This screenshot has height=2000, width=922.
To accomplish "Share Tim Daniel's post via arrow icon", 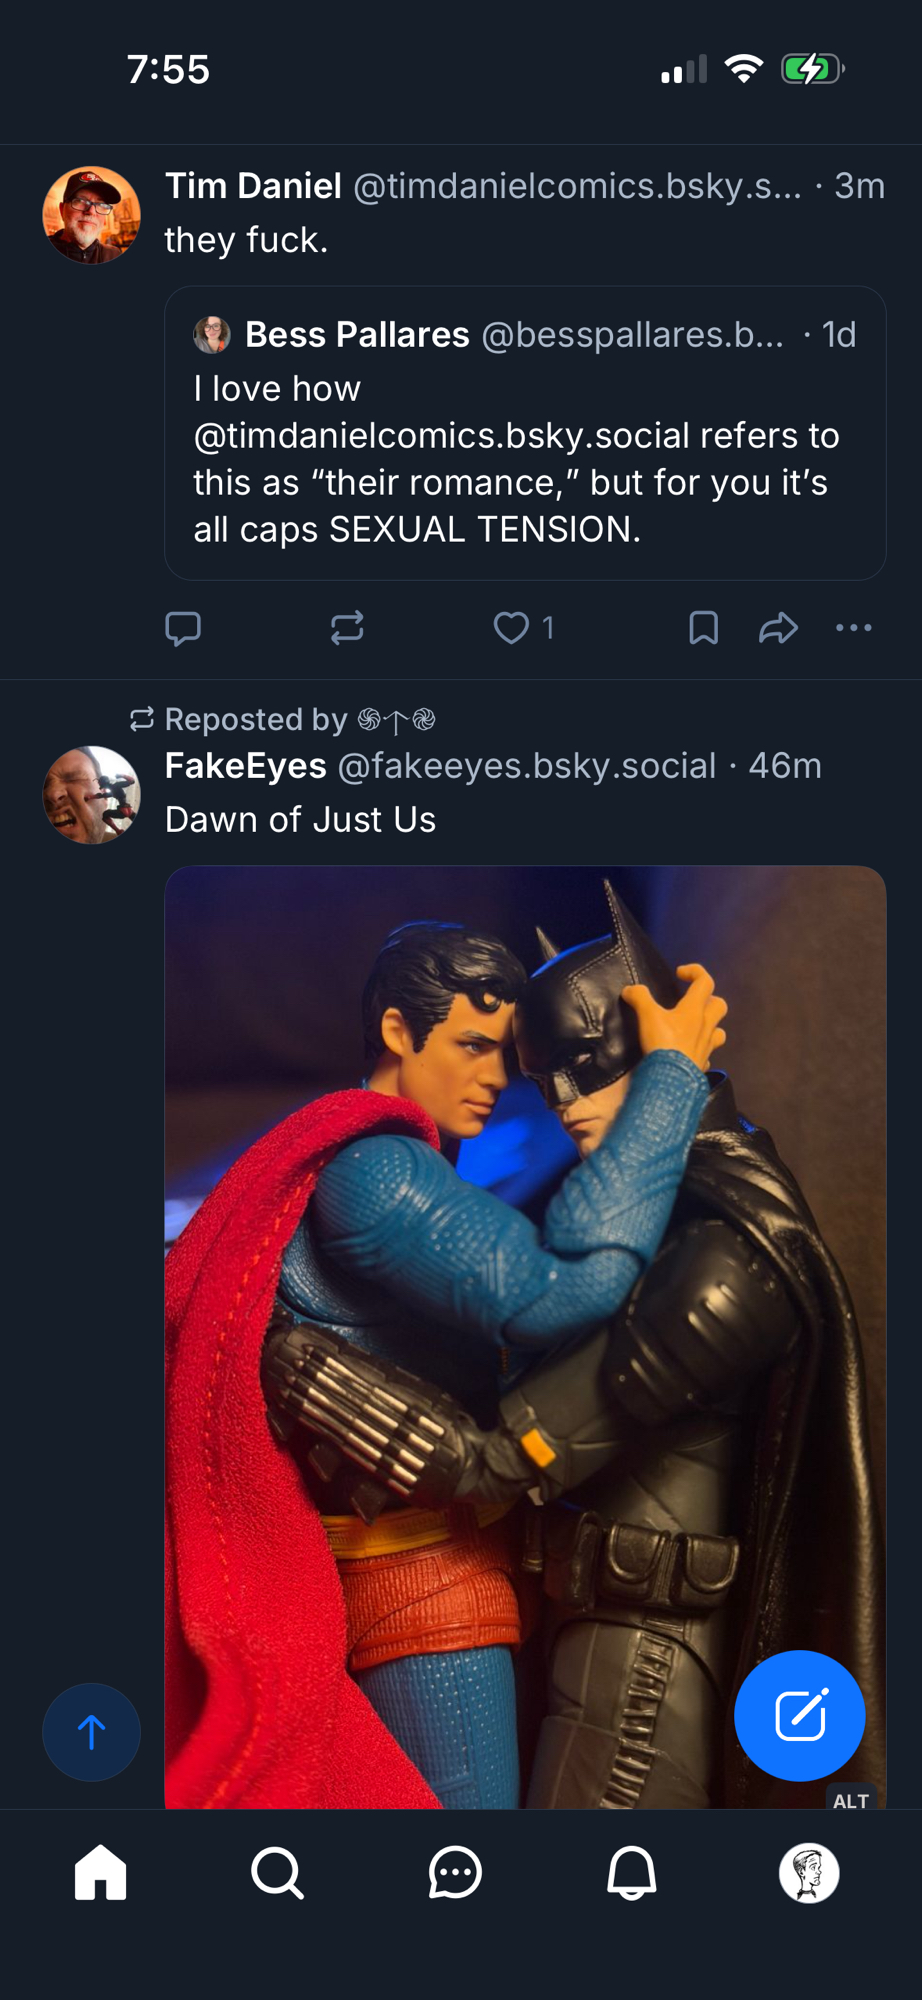I will [x=778, y=628].
